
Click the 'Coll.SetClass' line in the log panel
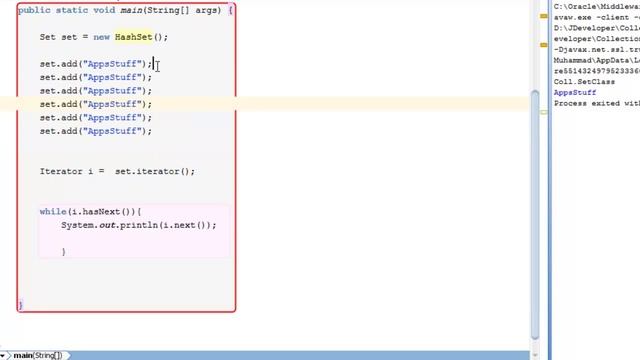click(584, 82)
